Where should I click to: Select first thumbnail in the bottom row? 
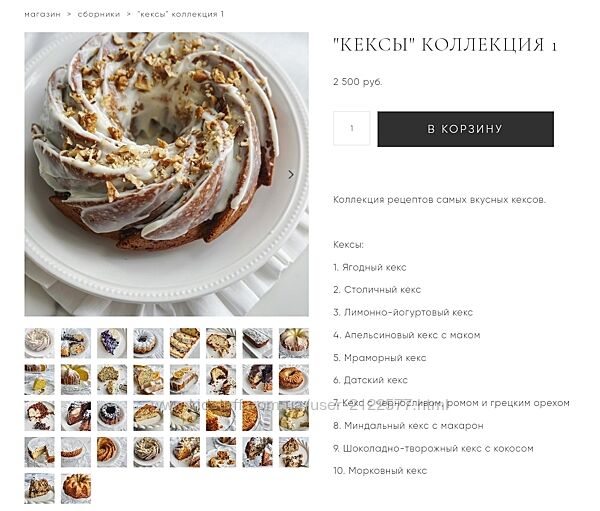click(39, 488)
